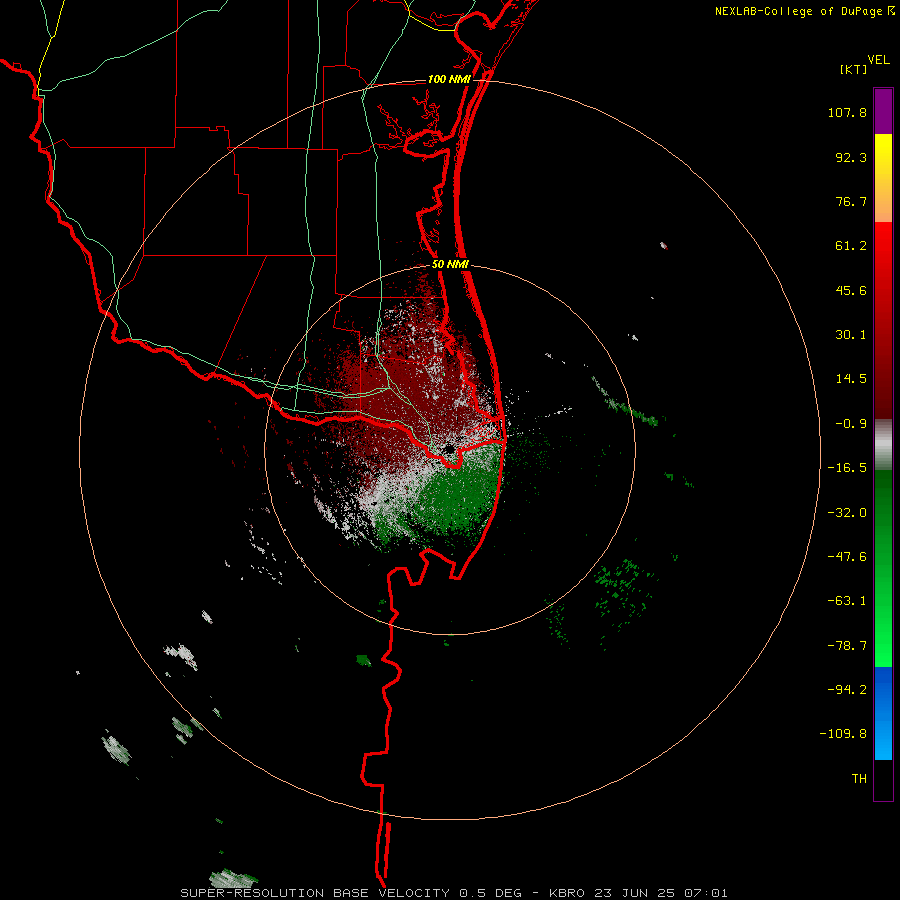Click the -47.6 legend value
Screen dimensions: 900x900
coord(847,557)
